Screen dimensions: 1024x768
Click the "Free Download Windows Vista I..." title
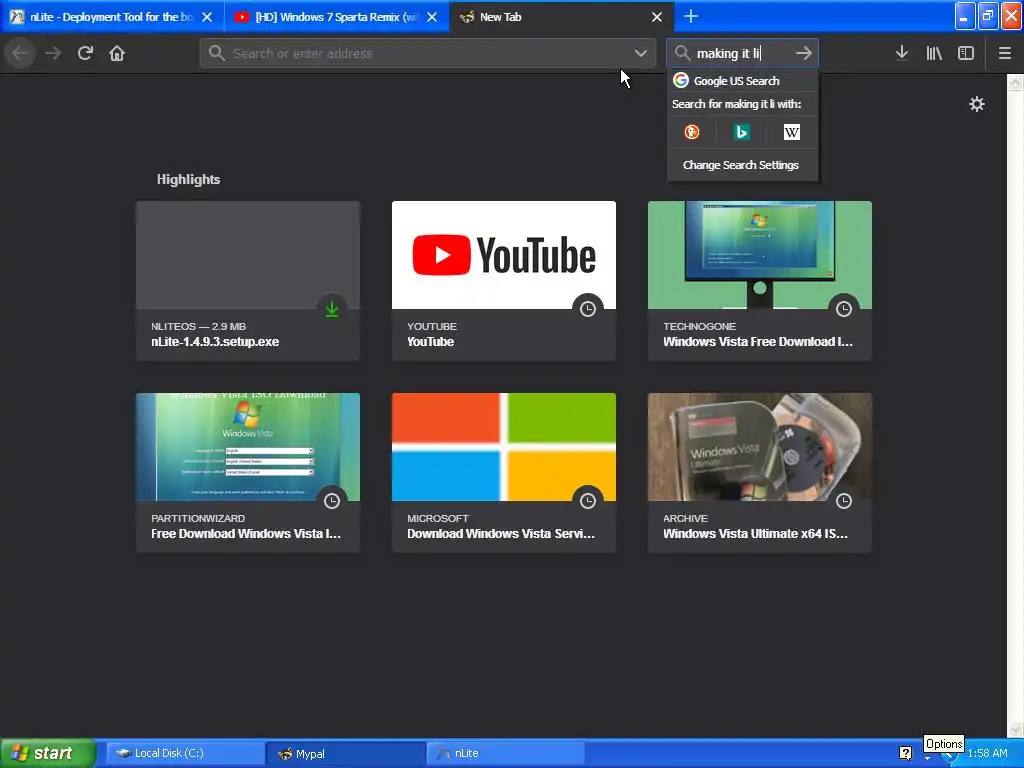tap(246, 534)
